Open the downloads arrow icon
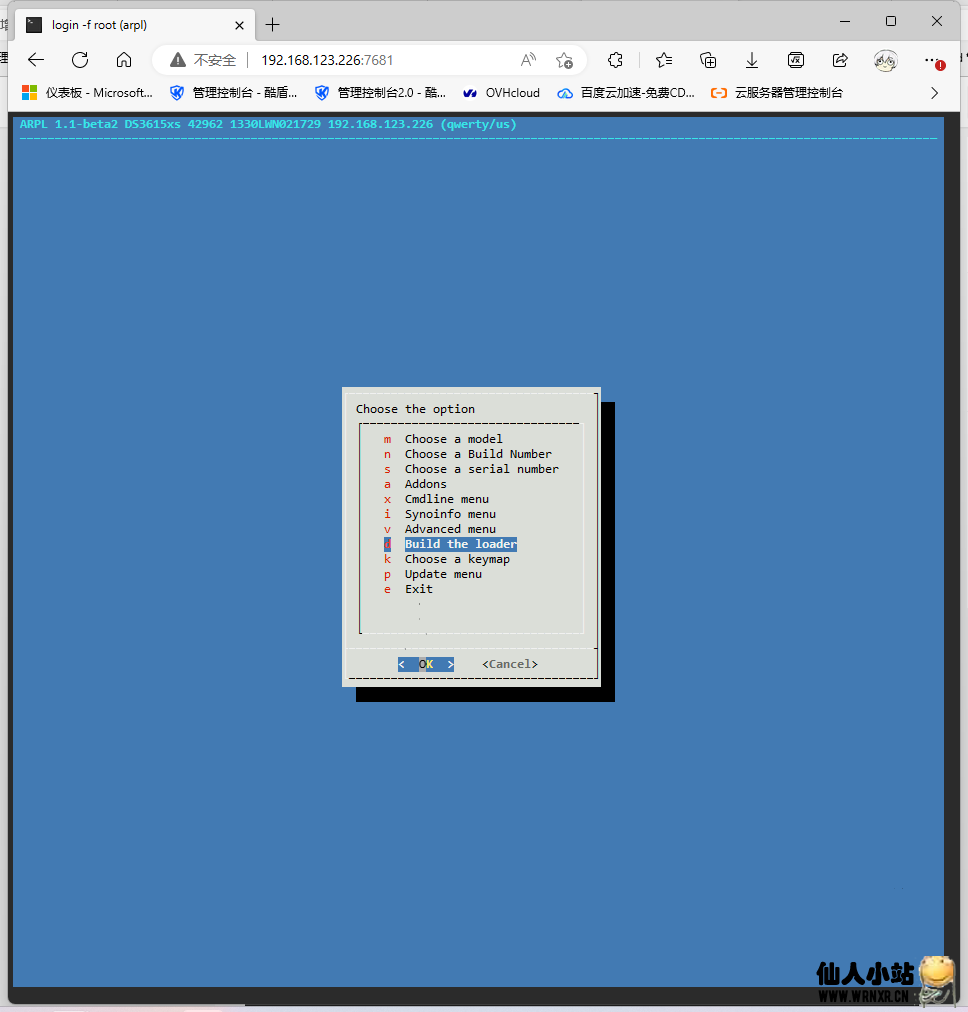The height and width of the screenshot is (1012, 968). (x=752, y=60)
